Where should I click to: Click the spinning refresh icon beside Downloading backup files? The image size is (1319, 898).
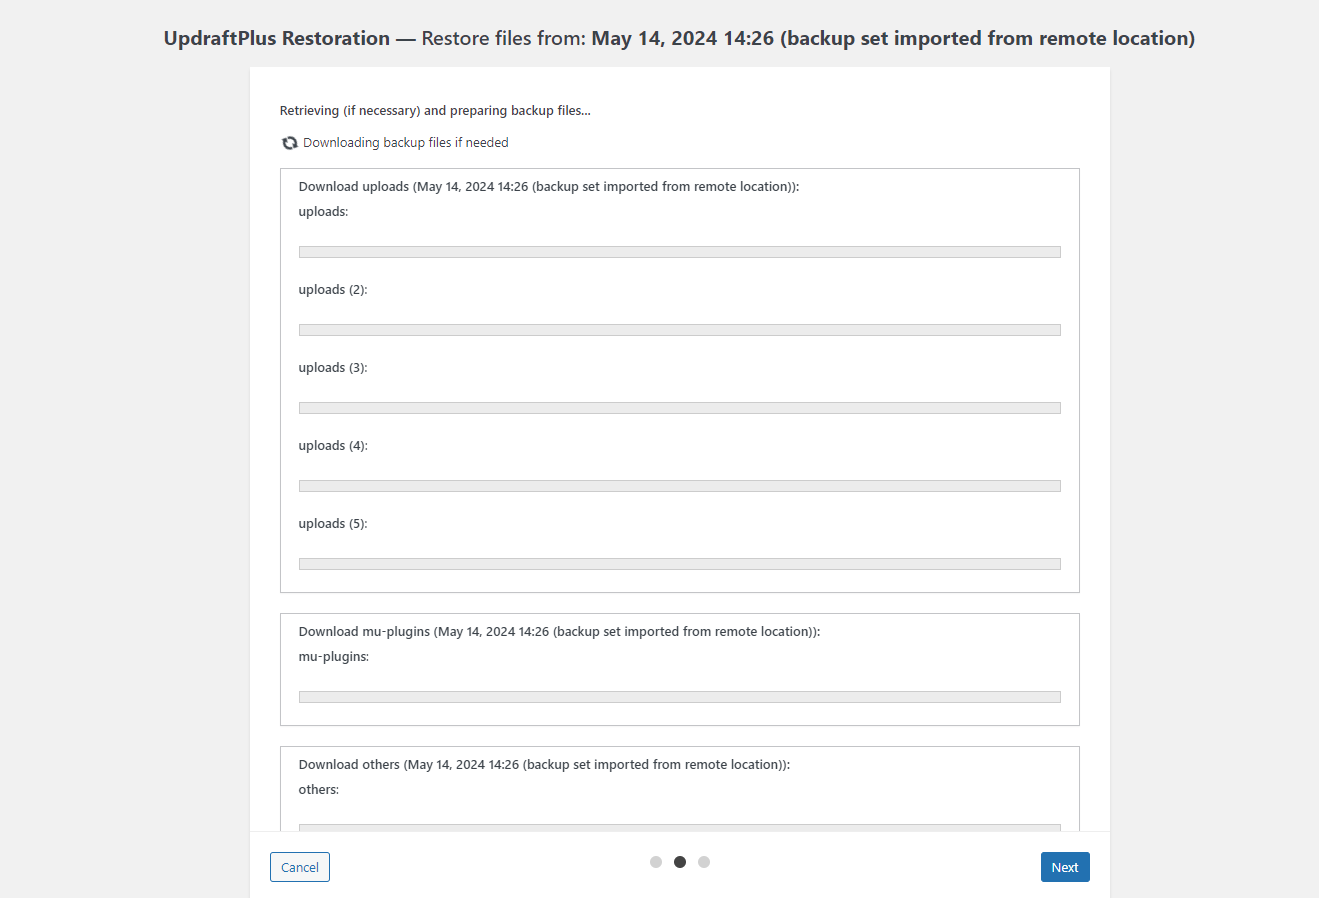pyautogui.click(x=290, y=143)
